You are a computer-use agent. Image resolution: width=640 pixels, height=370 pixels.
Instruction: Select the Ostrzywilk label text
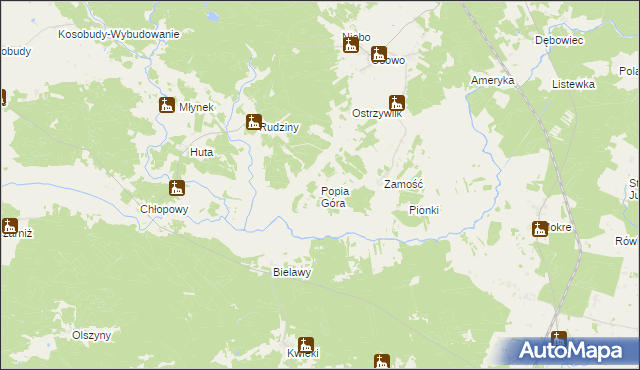coord(377,113)
